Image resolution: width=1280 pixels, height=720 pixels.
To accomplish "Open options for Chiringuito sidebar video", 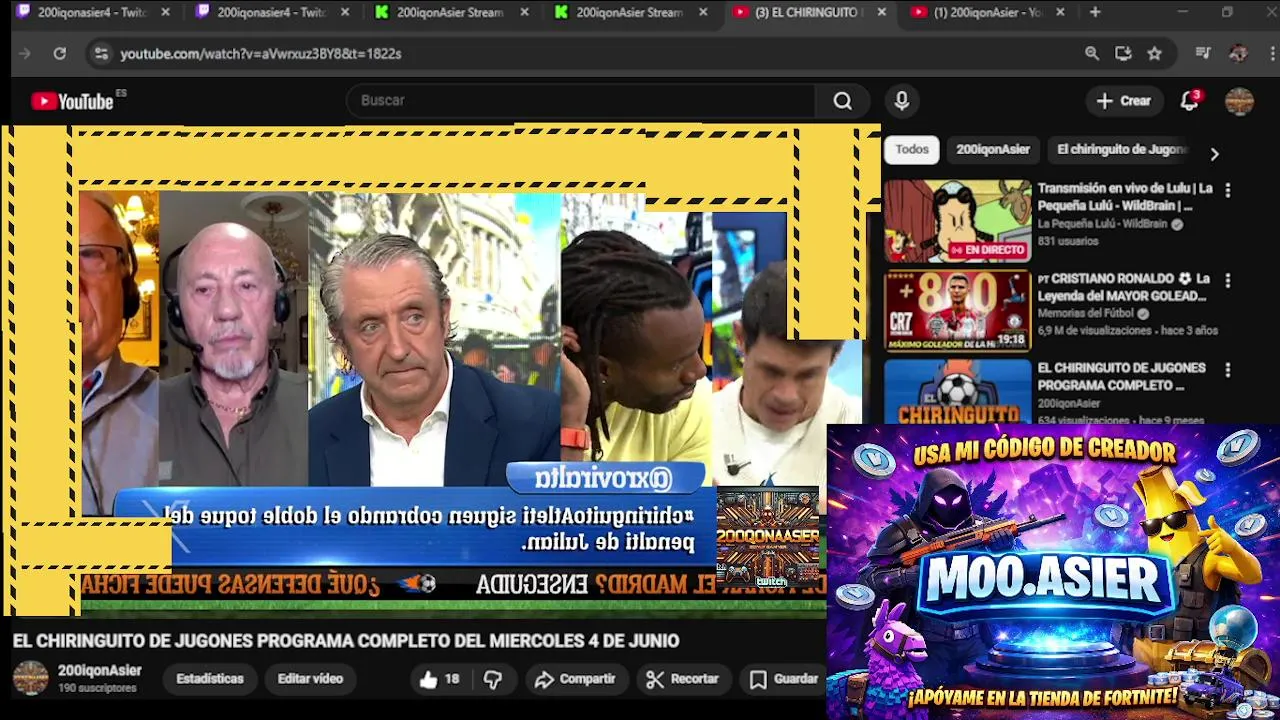I will click(x=1227, y=370).
